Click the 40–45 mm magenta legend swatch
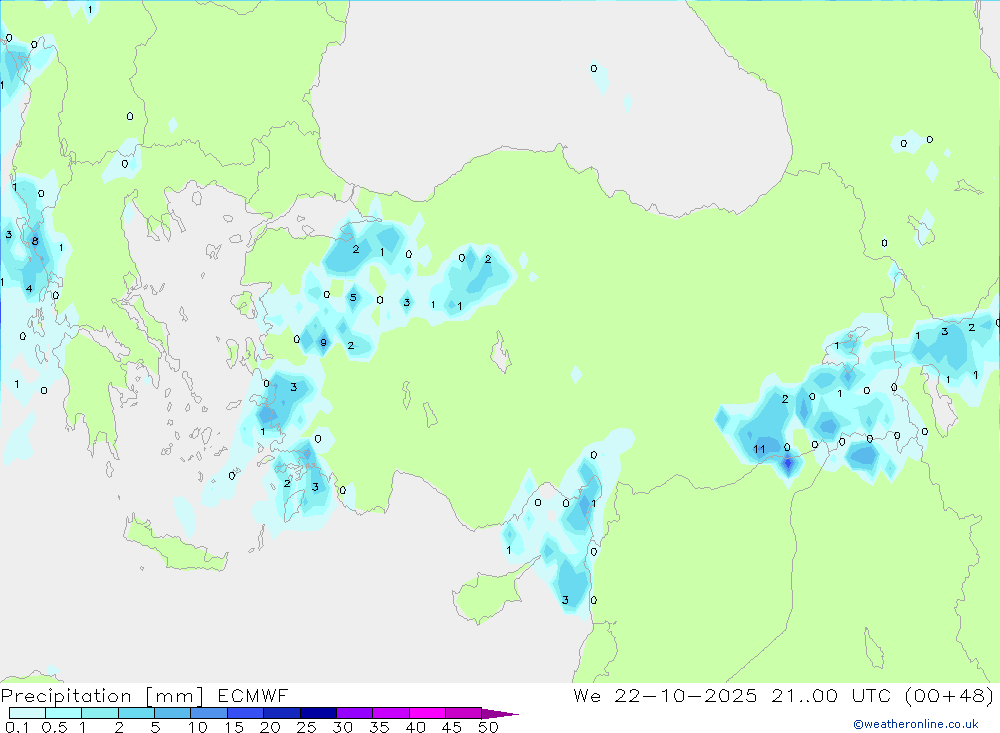1000x733 pixels. [427, 713]
